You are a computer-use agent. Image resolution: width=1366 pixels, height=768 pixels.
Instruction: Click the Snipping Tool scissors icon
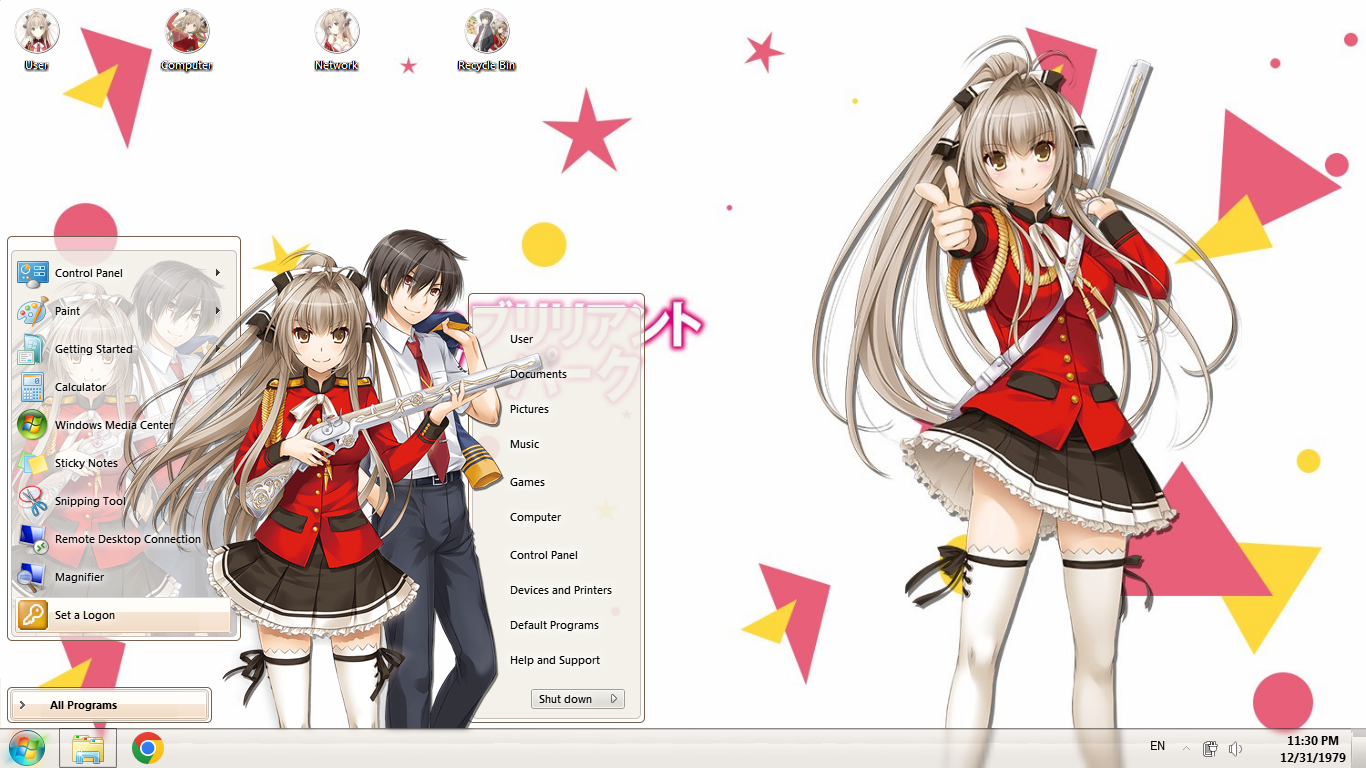[32, 501]
